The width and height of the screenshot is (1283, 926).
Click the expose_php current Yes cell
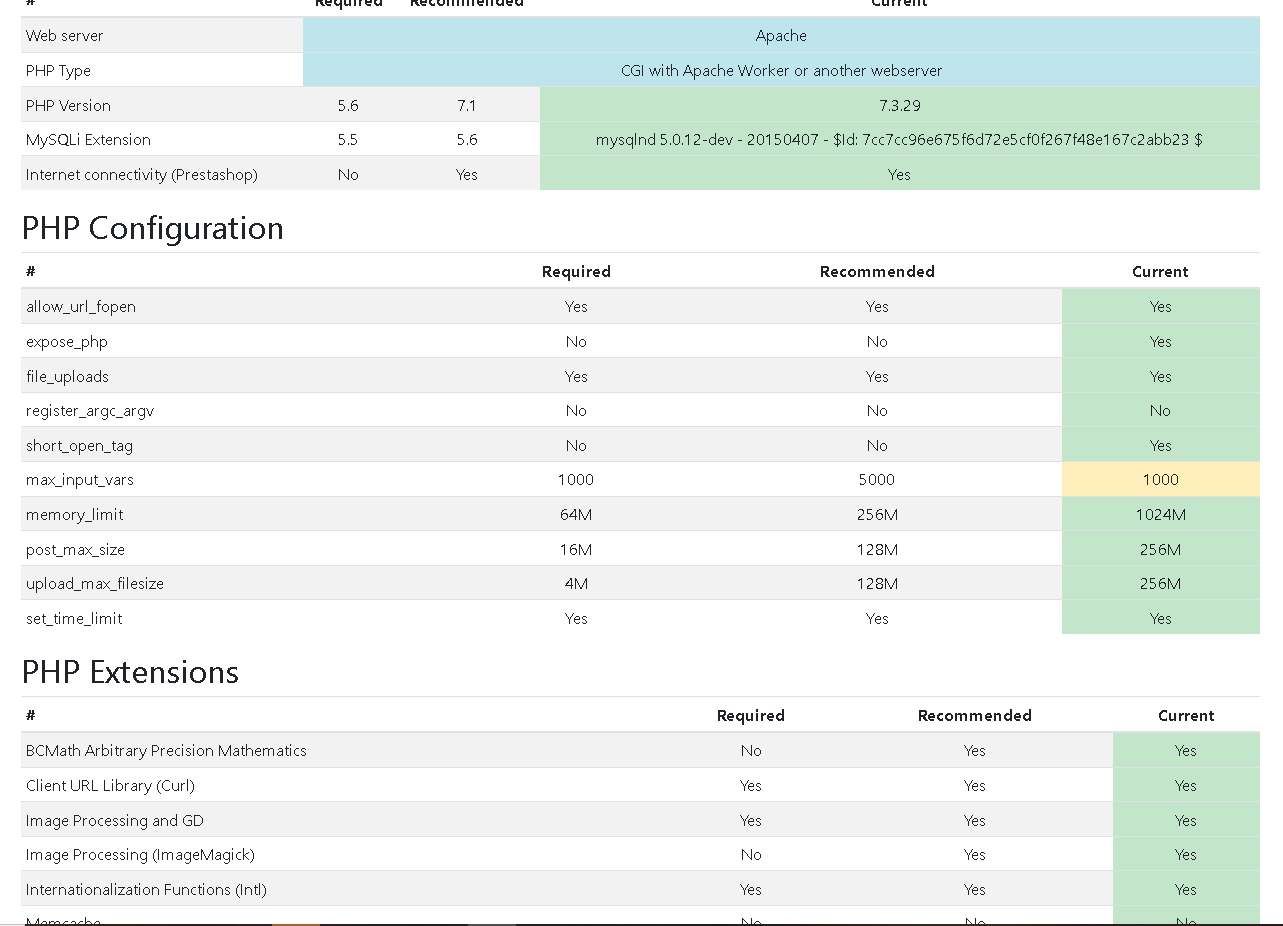click(x=1159, y=341)
